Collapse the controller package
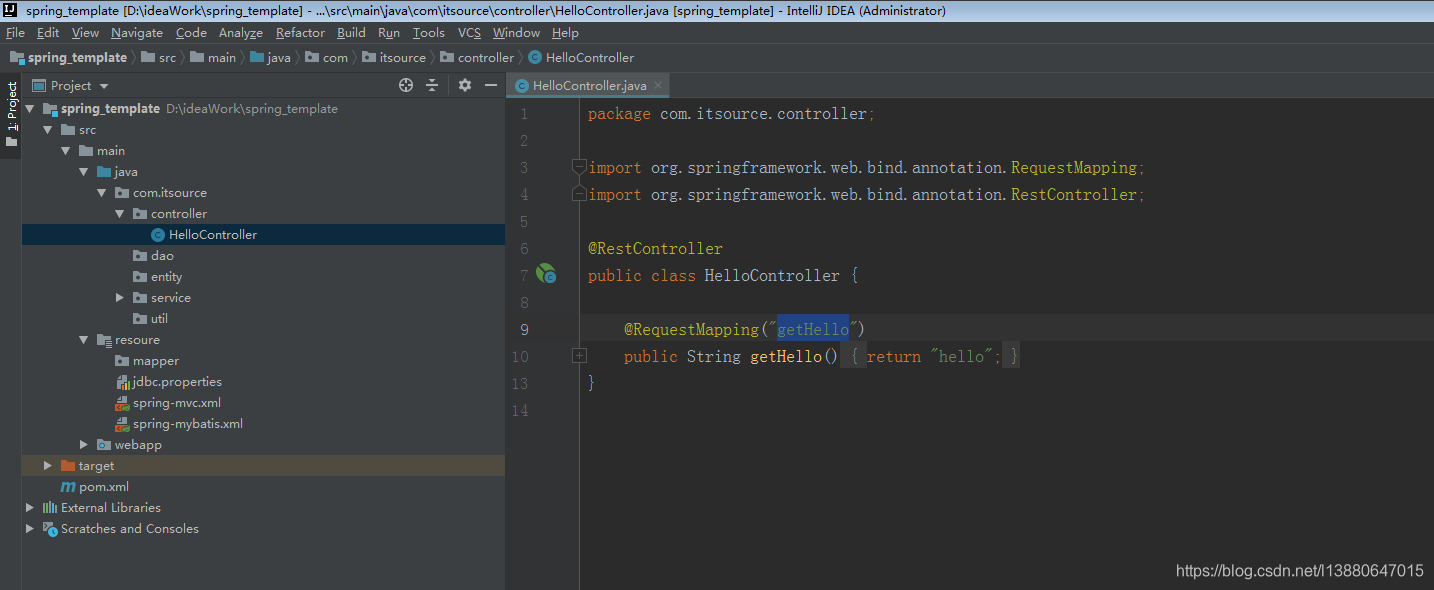1434x590 pixels. click(x=120, y=214)
